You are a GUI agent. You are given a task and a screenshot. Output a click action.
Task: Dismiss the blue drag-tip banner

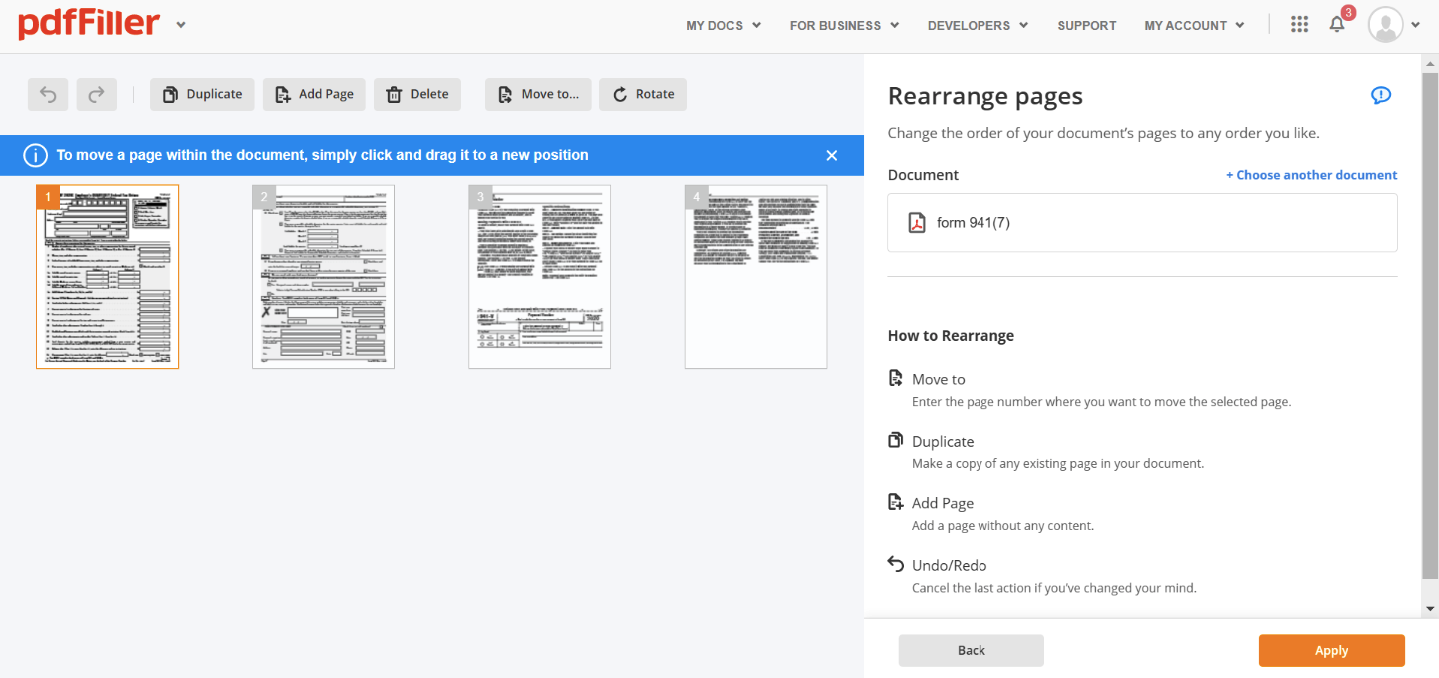[832, 155]
